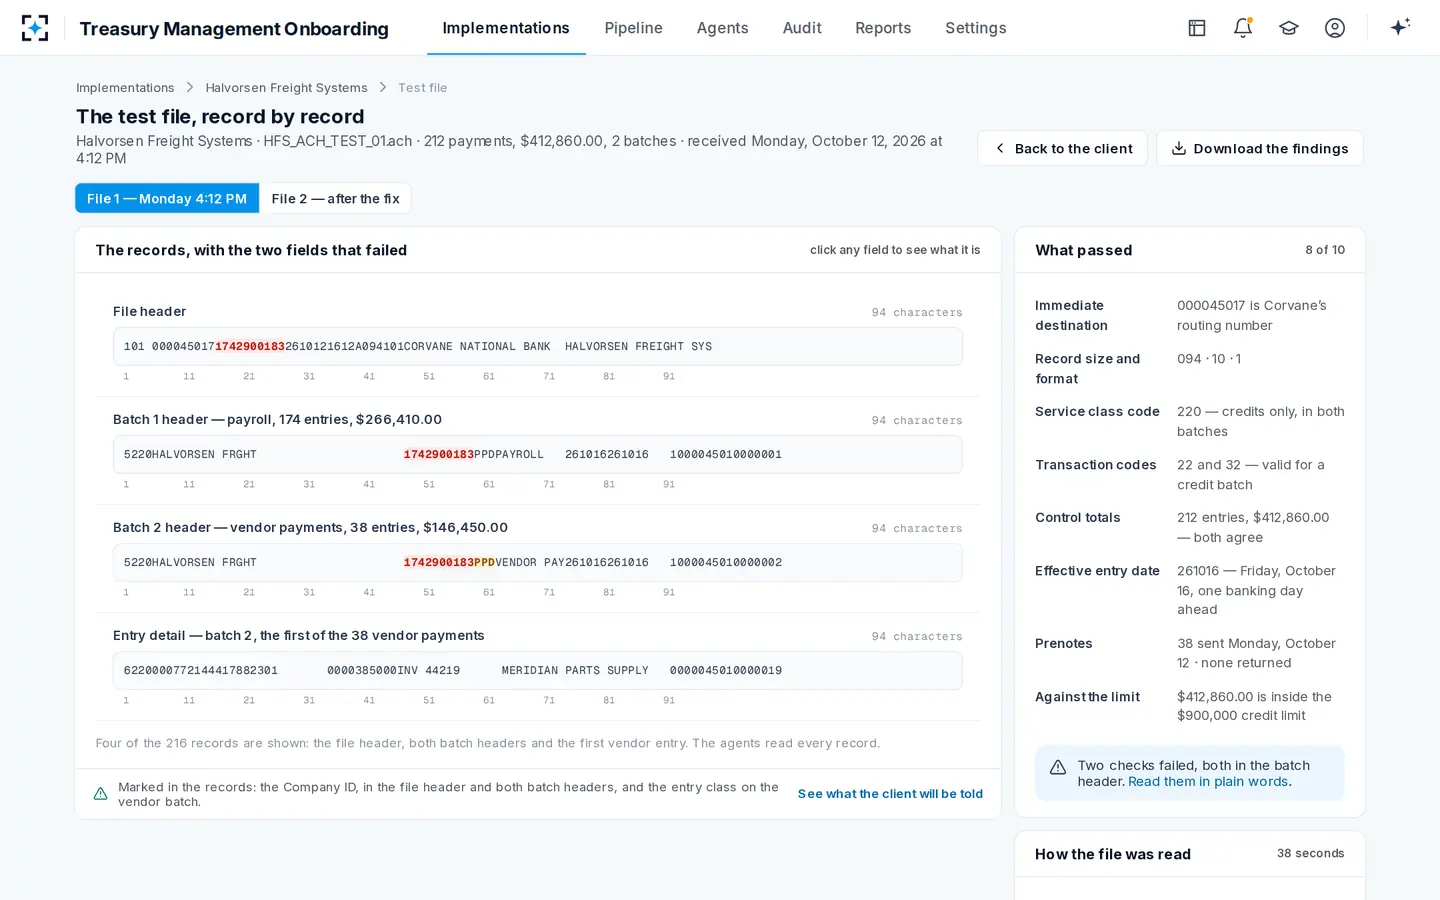Open the notifications bell
This screenshot has height=900, width=1440.
pos(1243,28)
